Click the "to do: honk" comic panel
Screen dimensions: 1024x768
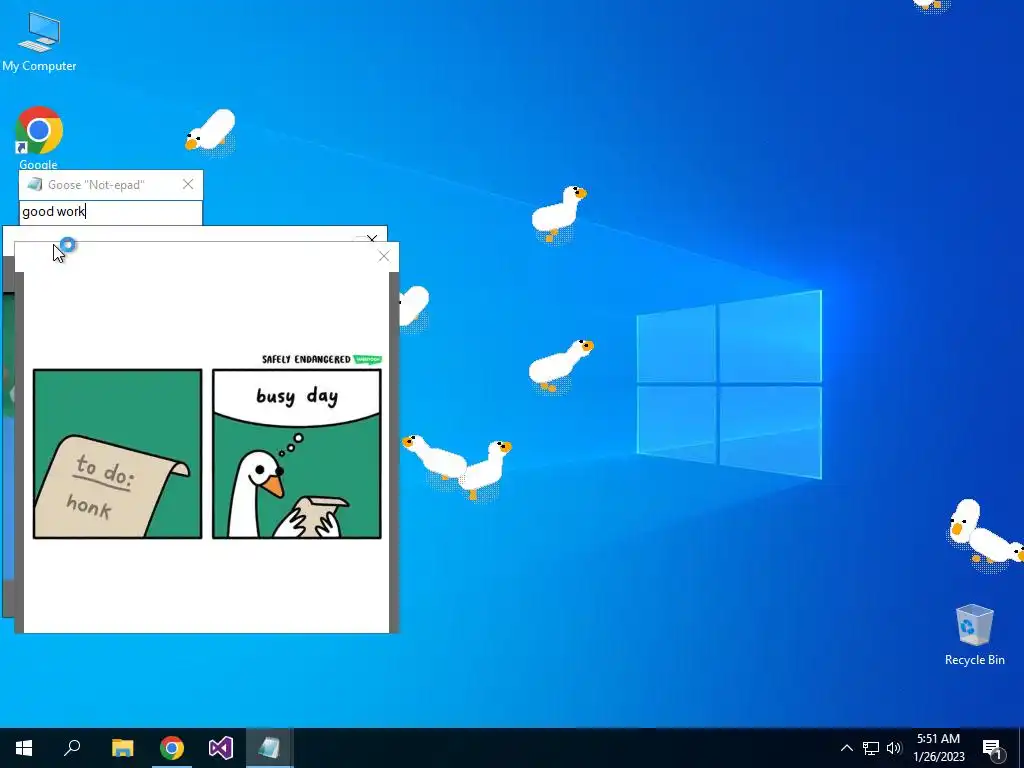[x=118, y=454]
